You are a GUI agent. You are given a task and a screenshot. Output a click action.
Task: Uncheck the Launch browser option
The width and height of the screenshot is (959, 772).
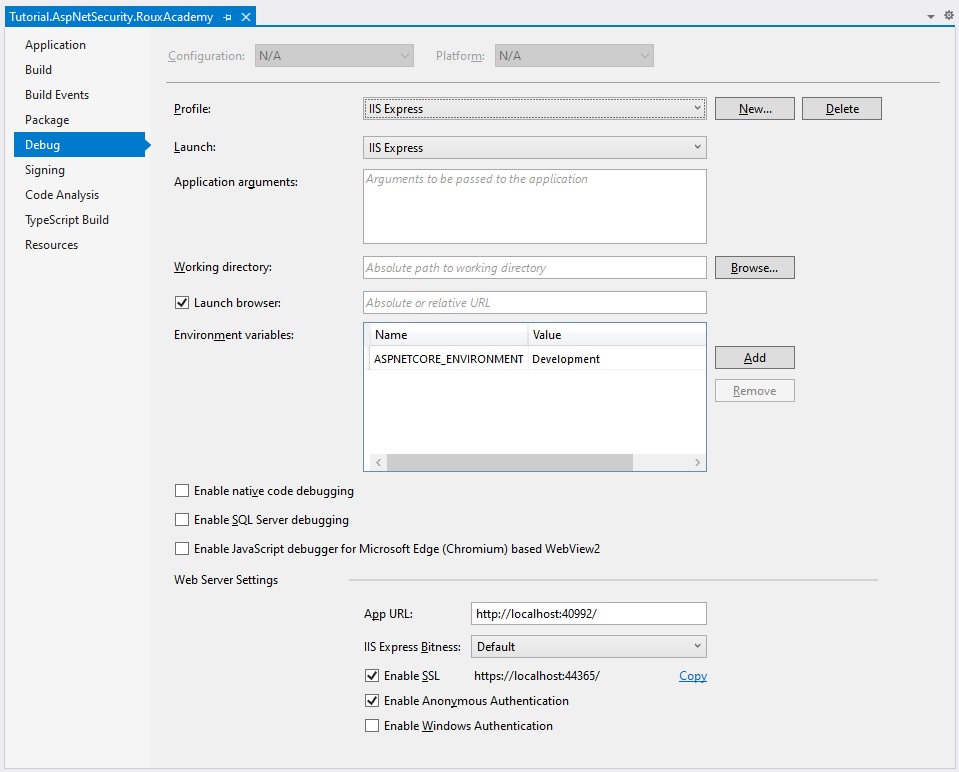(182, 302)
